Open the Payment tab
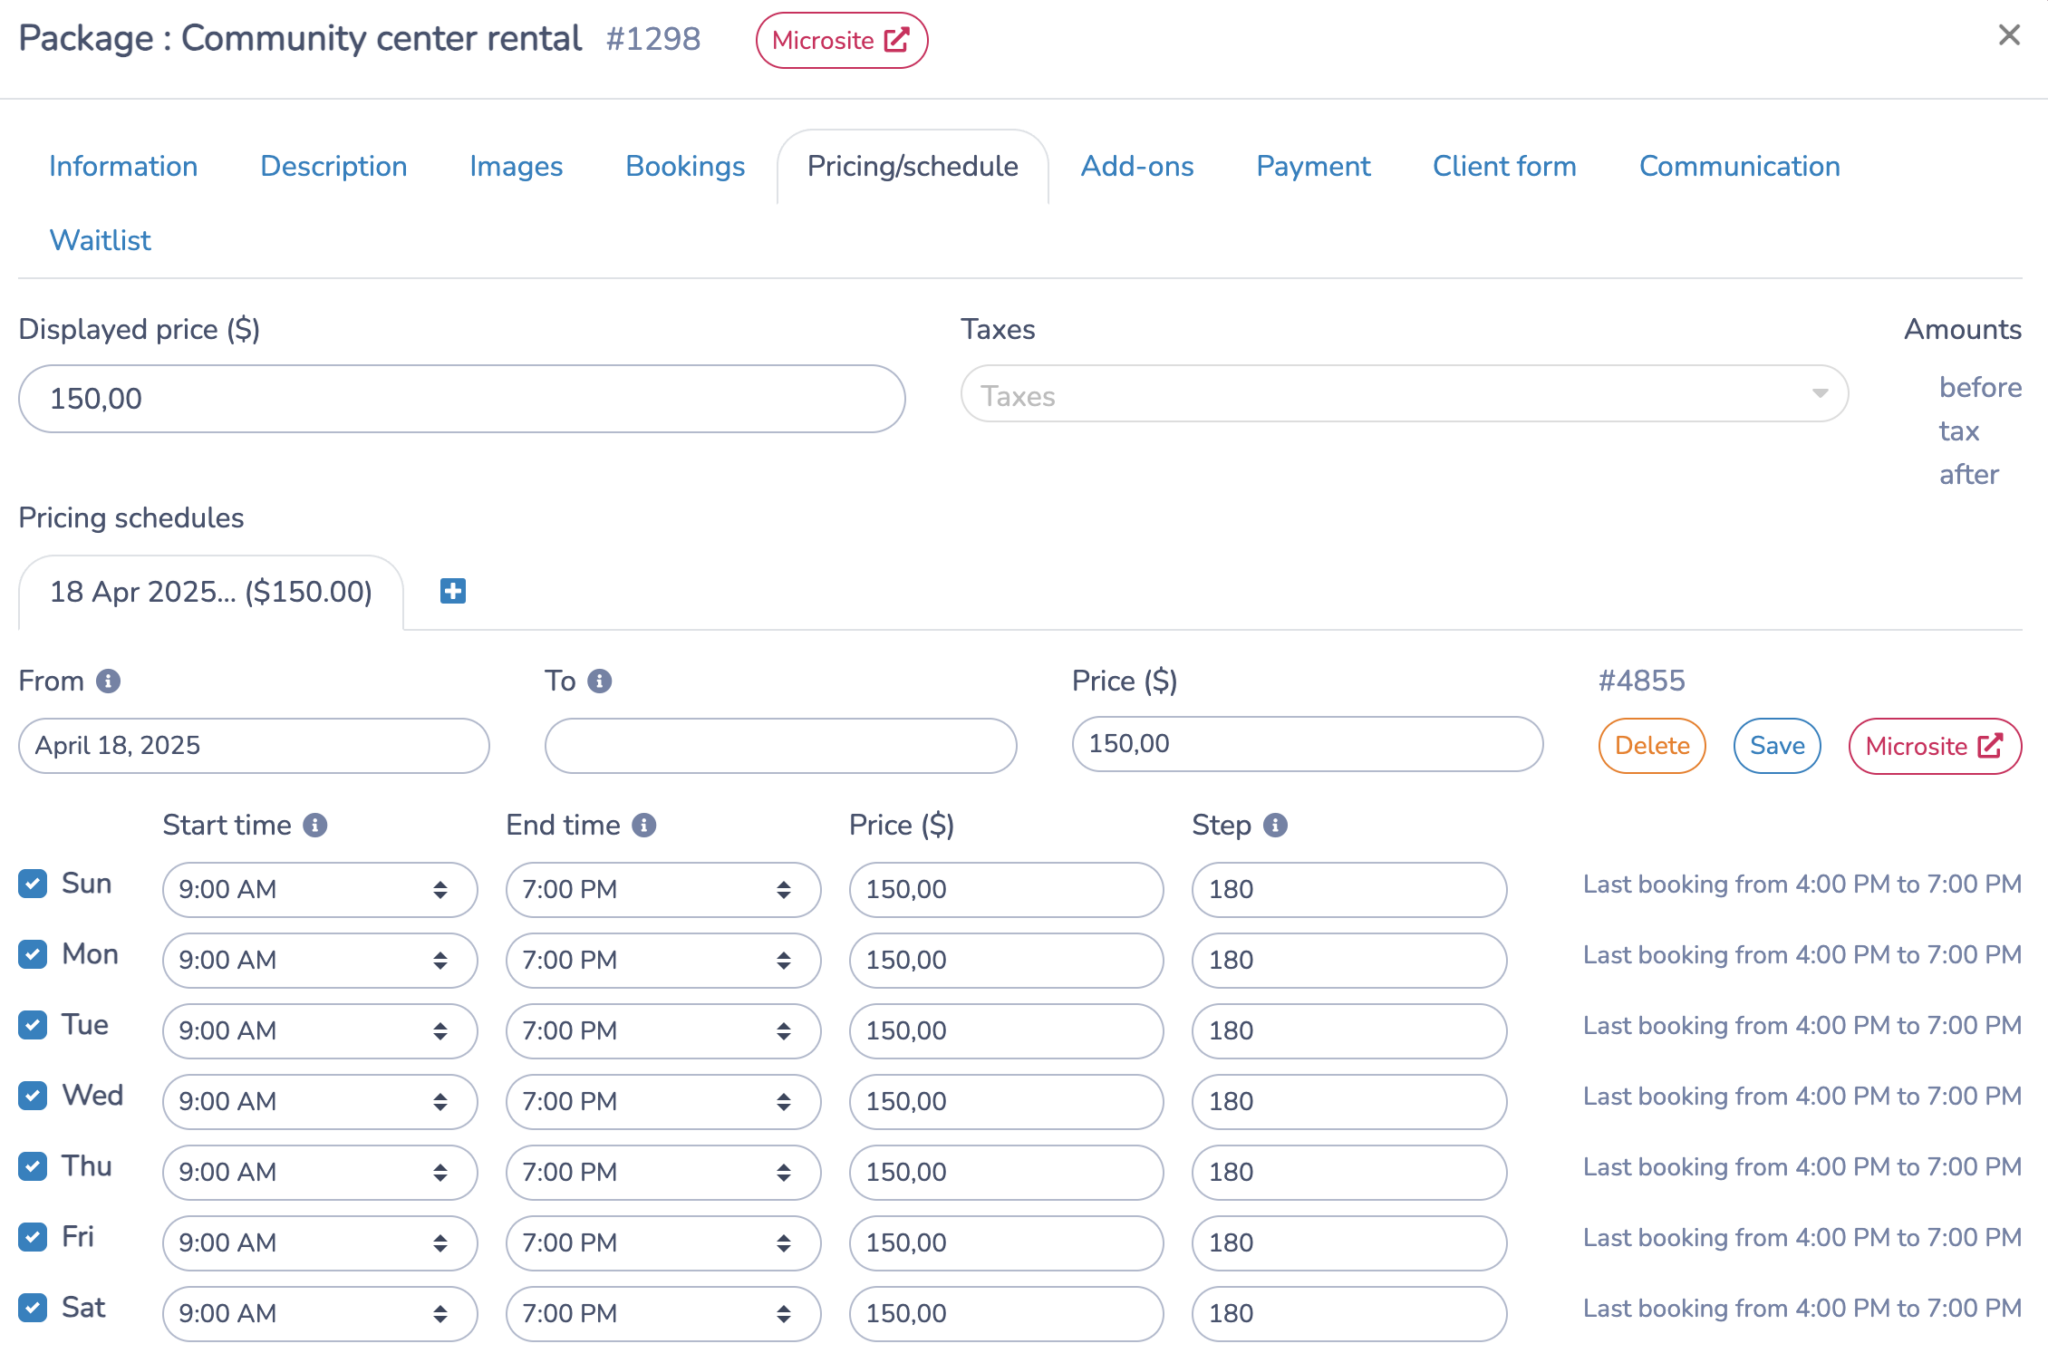 click(x=1313, y=166)
